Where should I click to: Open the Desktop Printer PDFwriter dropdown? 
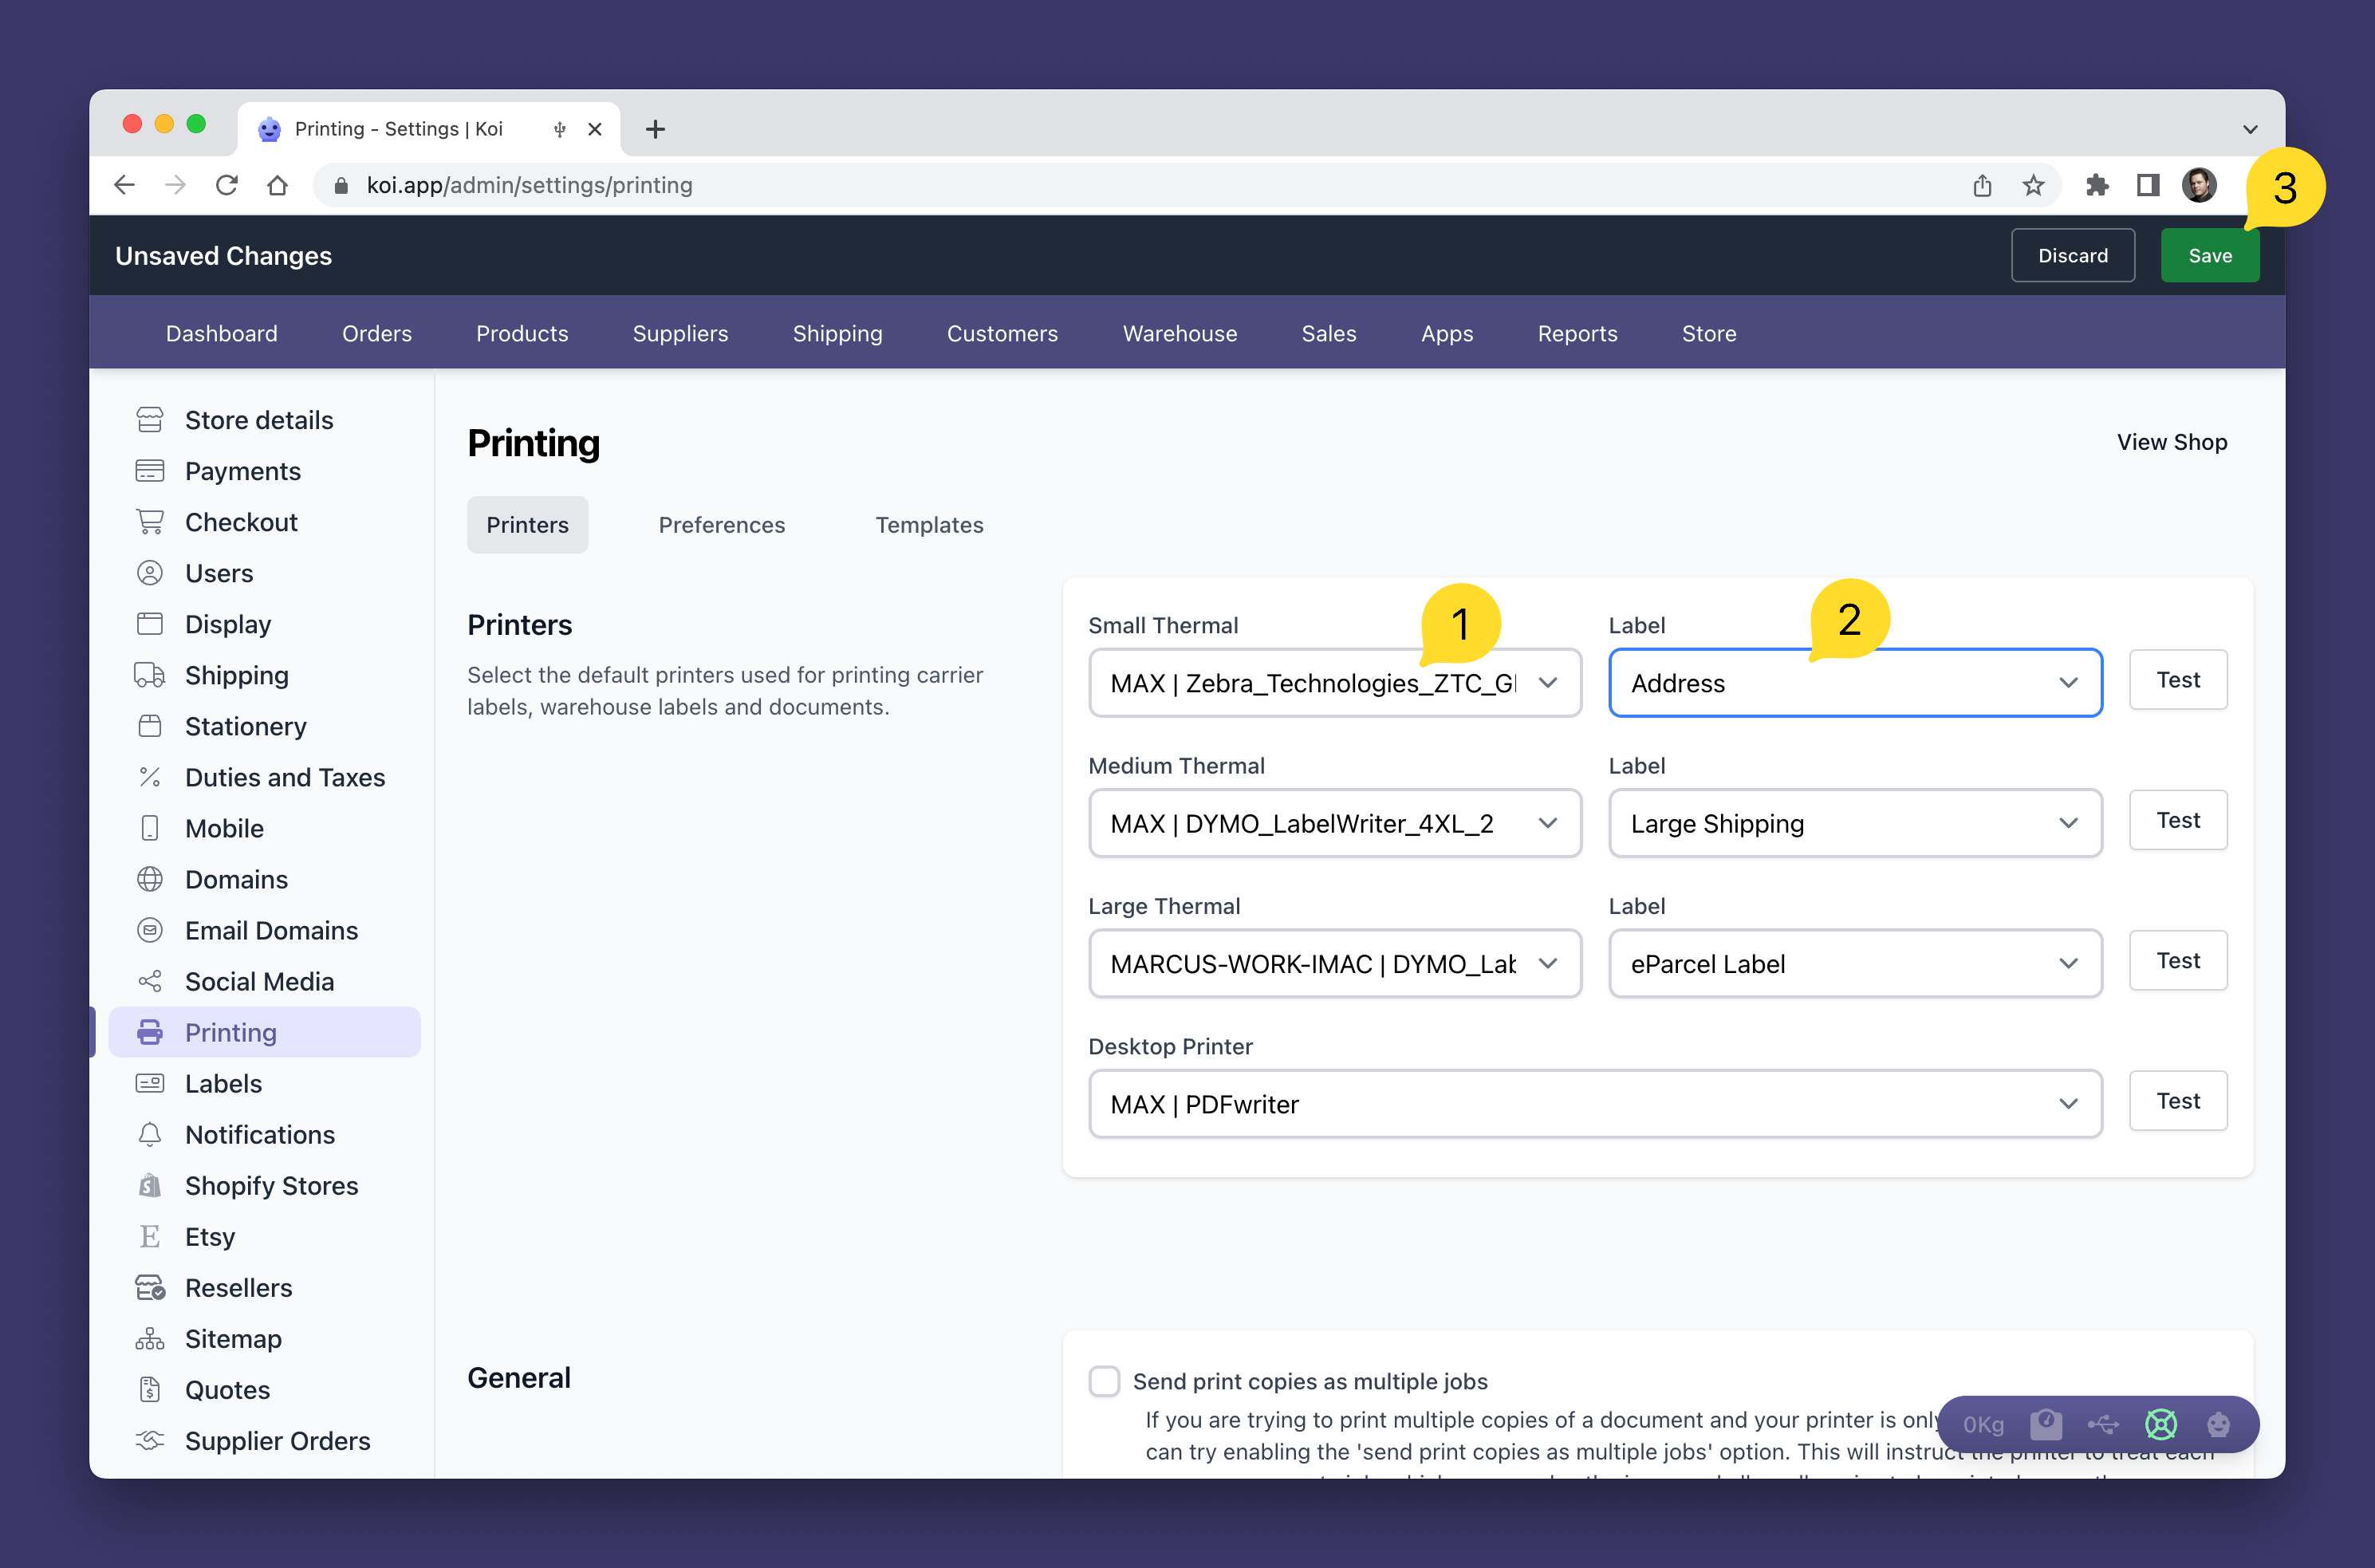click(x=1594, y=1104)
